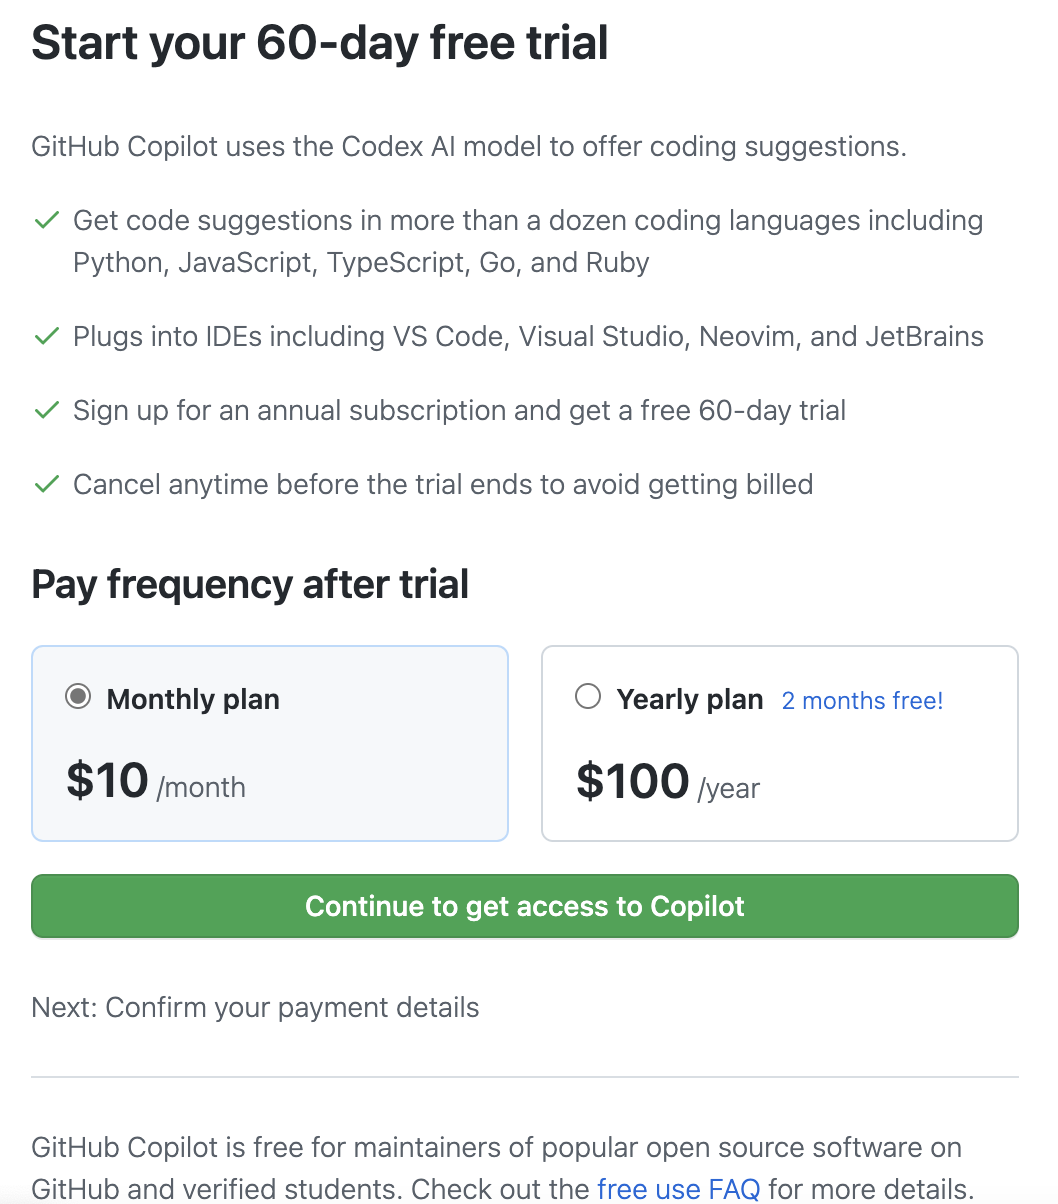Select the Monthly plan radio button
The image size is (1058, 1204).
78,697
